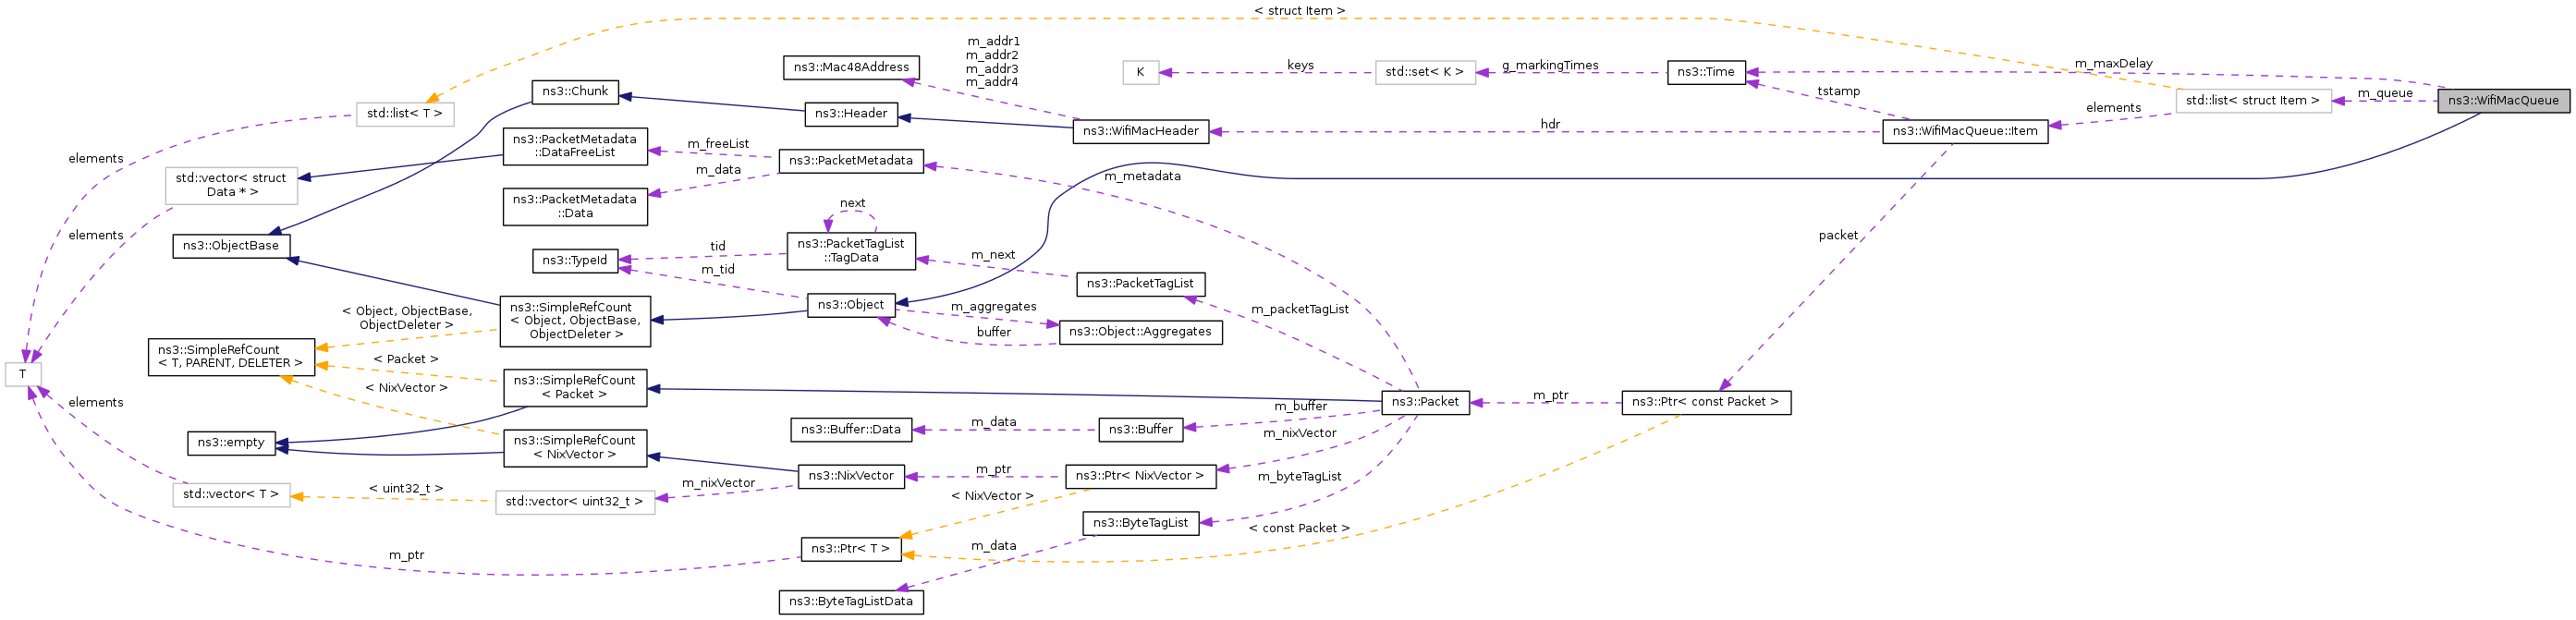Select the ns3::Buffer::Data node
2576x620 pixels.
[x=851, y=430]
